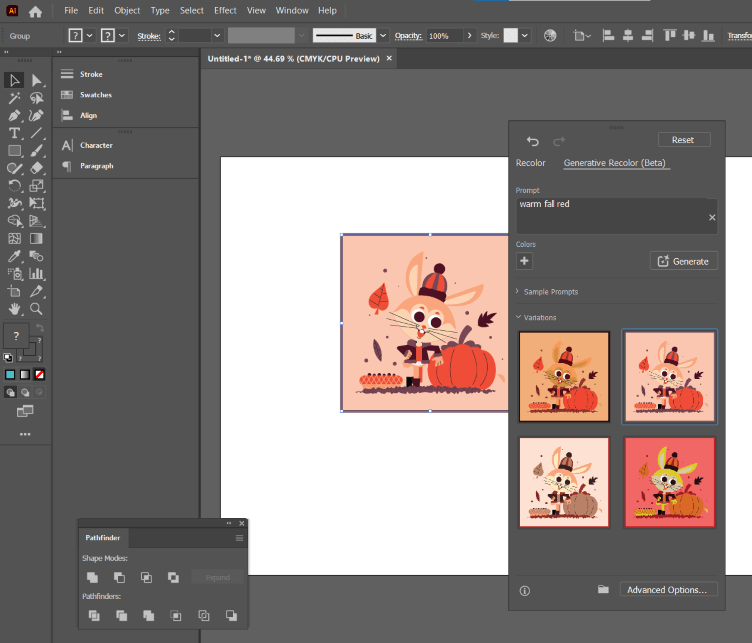The height and width of the screenshot is (643, 752).
Task: Select the red background variation thumbnail
Action: point(669,481)
